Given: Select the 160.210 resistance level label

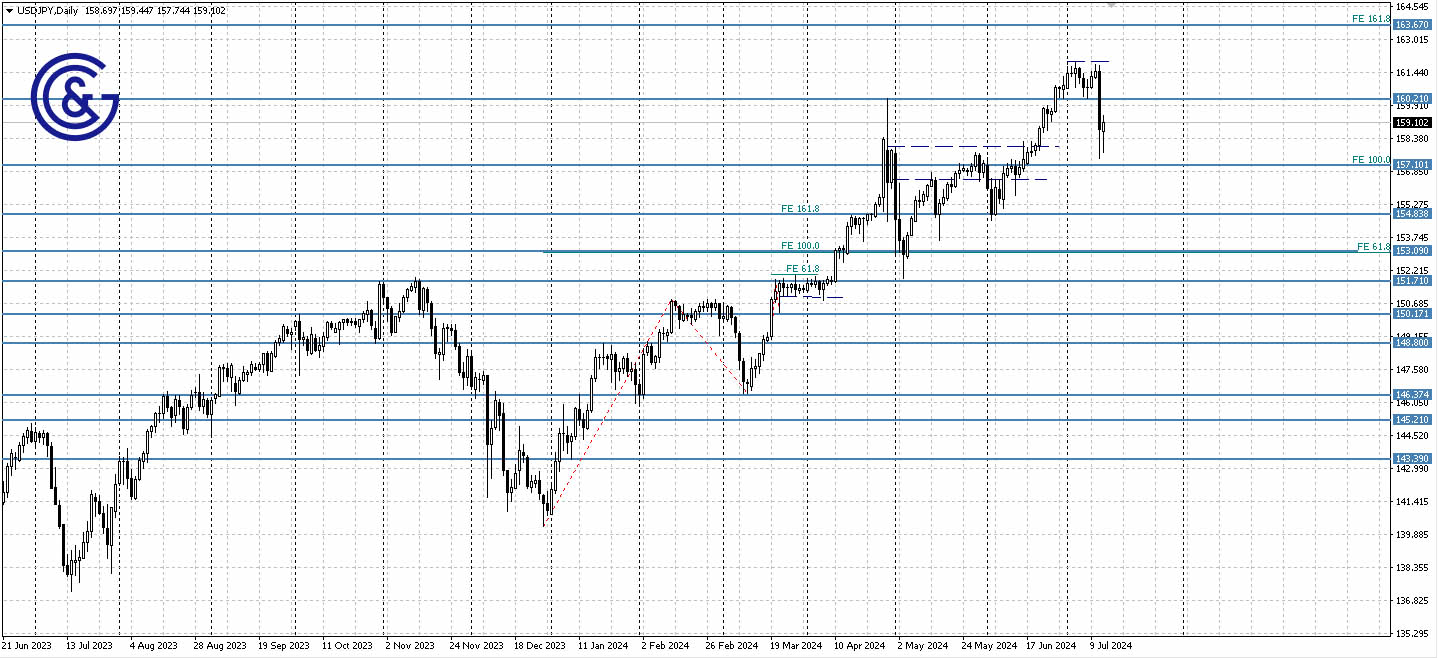Looking at the screenshot, I should [x=1413, y=97].
